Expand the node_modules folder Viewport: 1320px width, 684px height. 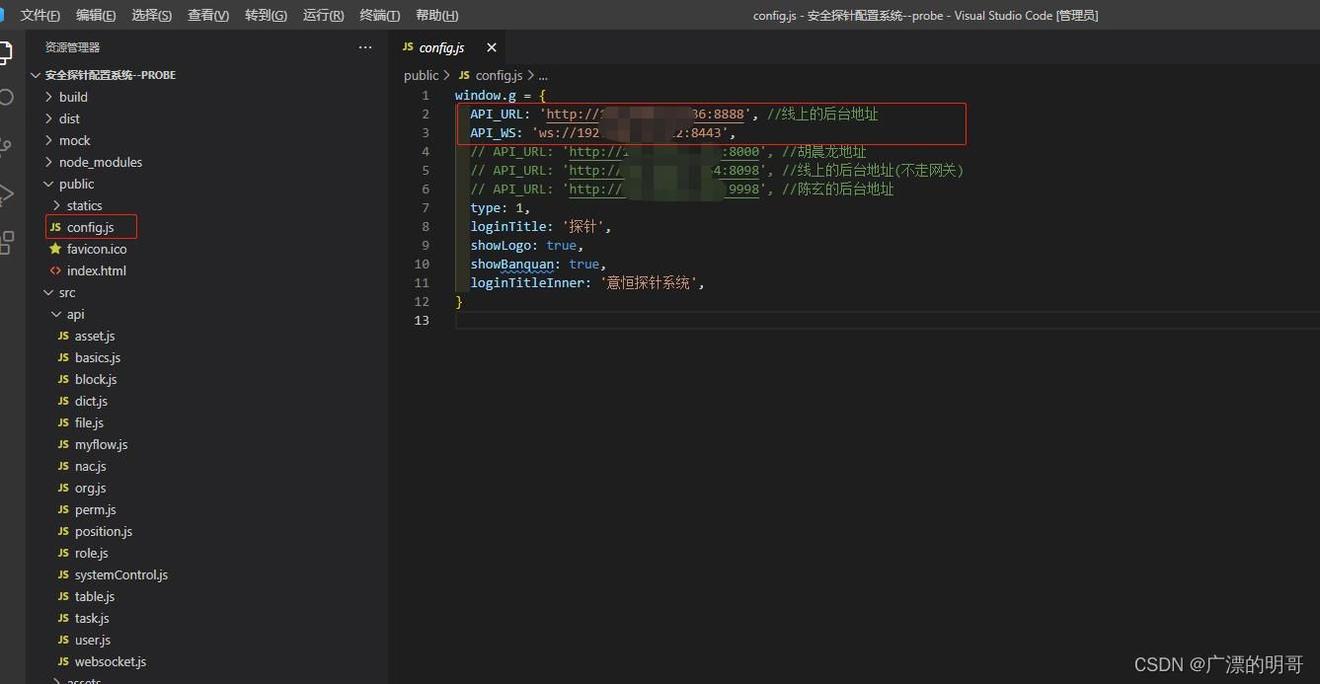click(100, 162)
